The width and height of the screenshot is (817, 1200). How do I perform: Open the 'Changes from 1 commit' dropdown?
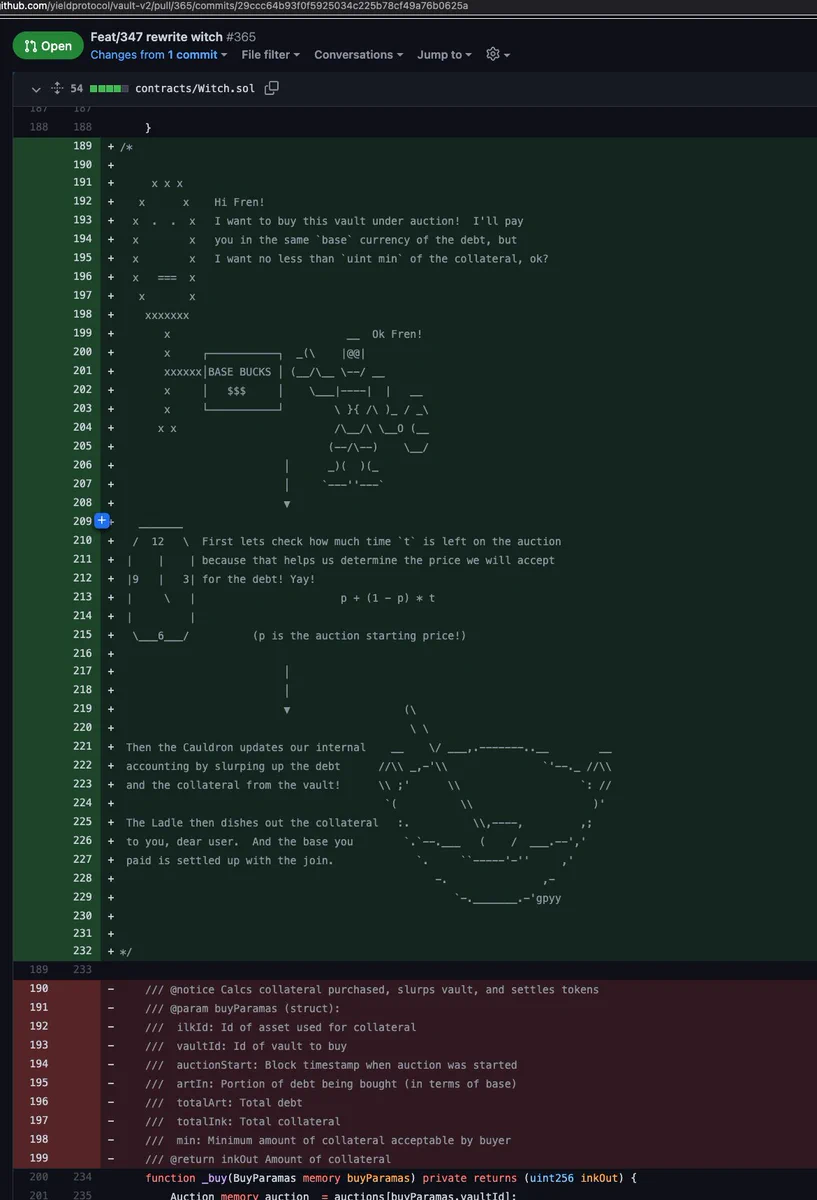coord(159,55)
